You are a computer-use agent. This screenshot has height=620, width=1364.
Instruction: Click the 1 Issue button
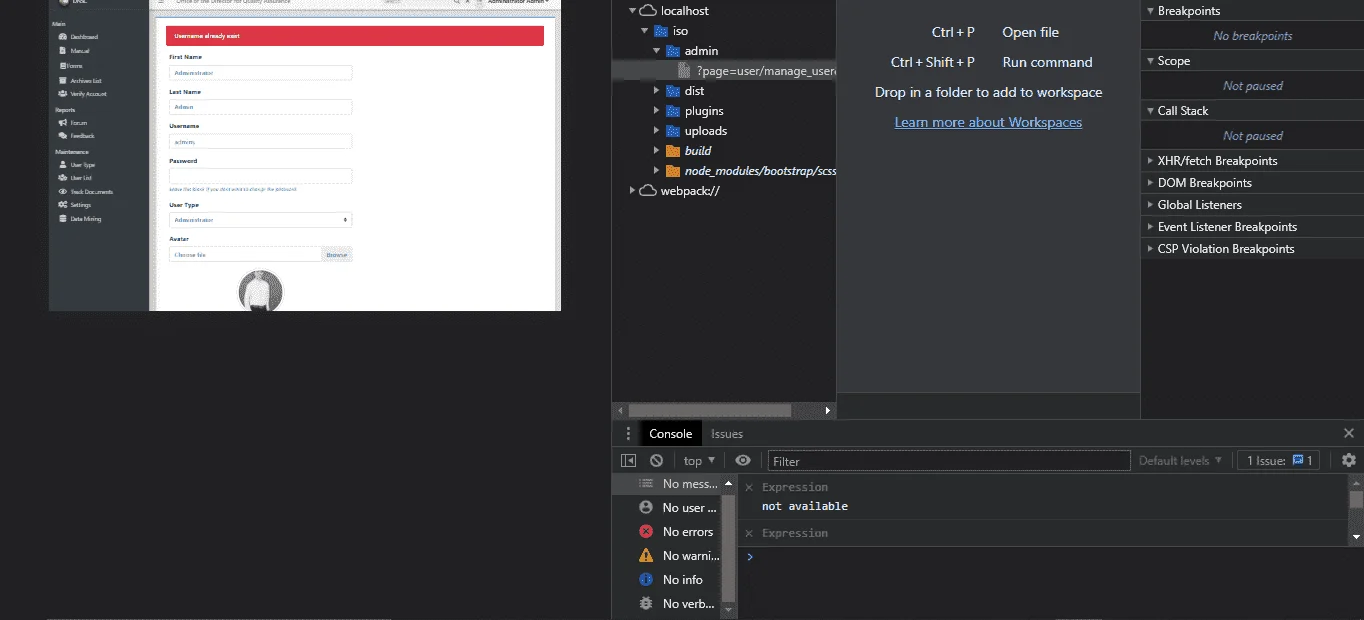(1279, 461)
